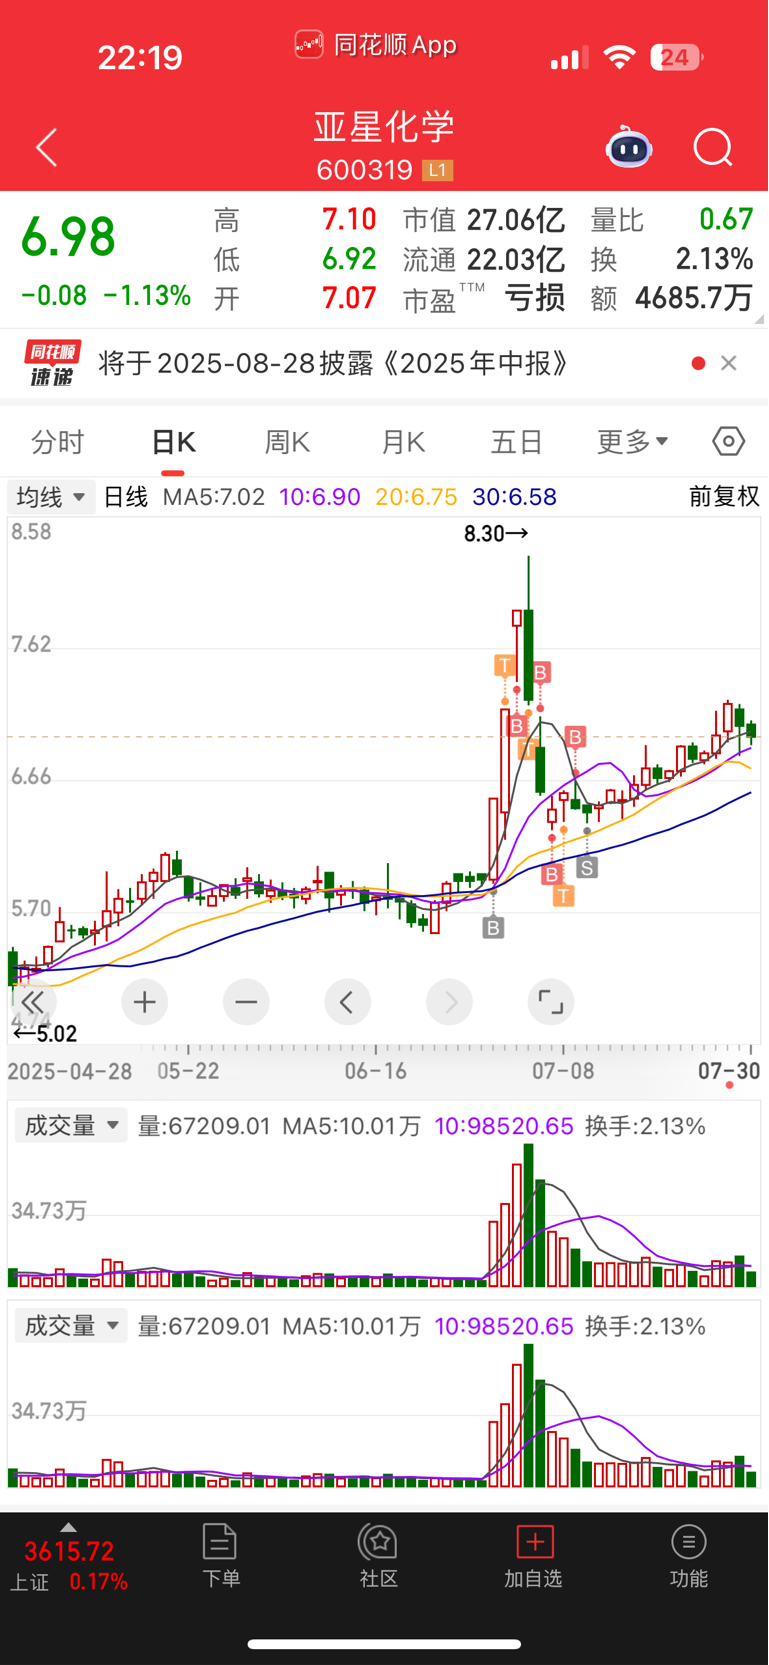This screenshot has width=769, height=1665.
Task: Zoom in chart with plus button
Action: click(x=144, y=1002)
